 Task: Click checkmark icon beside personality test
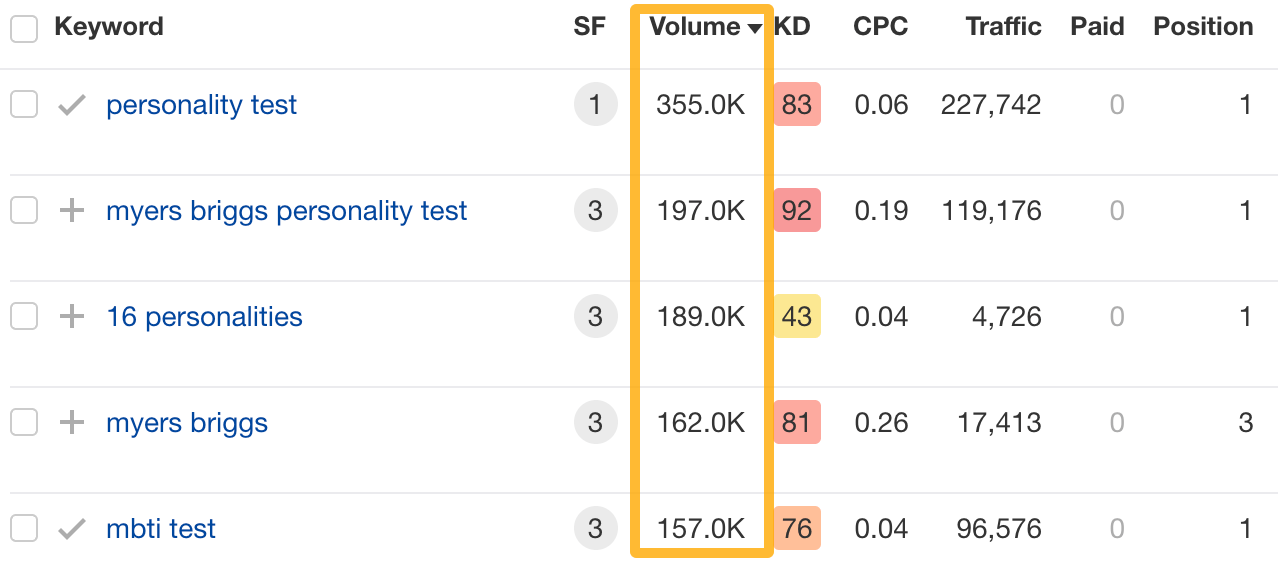[71, 105]
